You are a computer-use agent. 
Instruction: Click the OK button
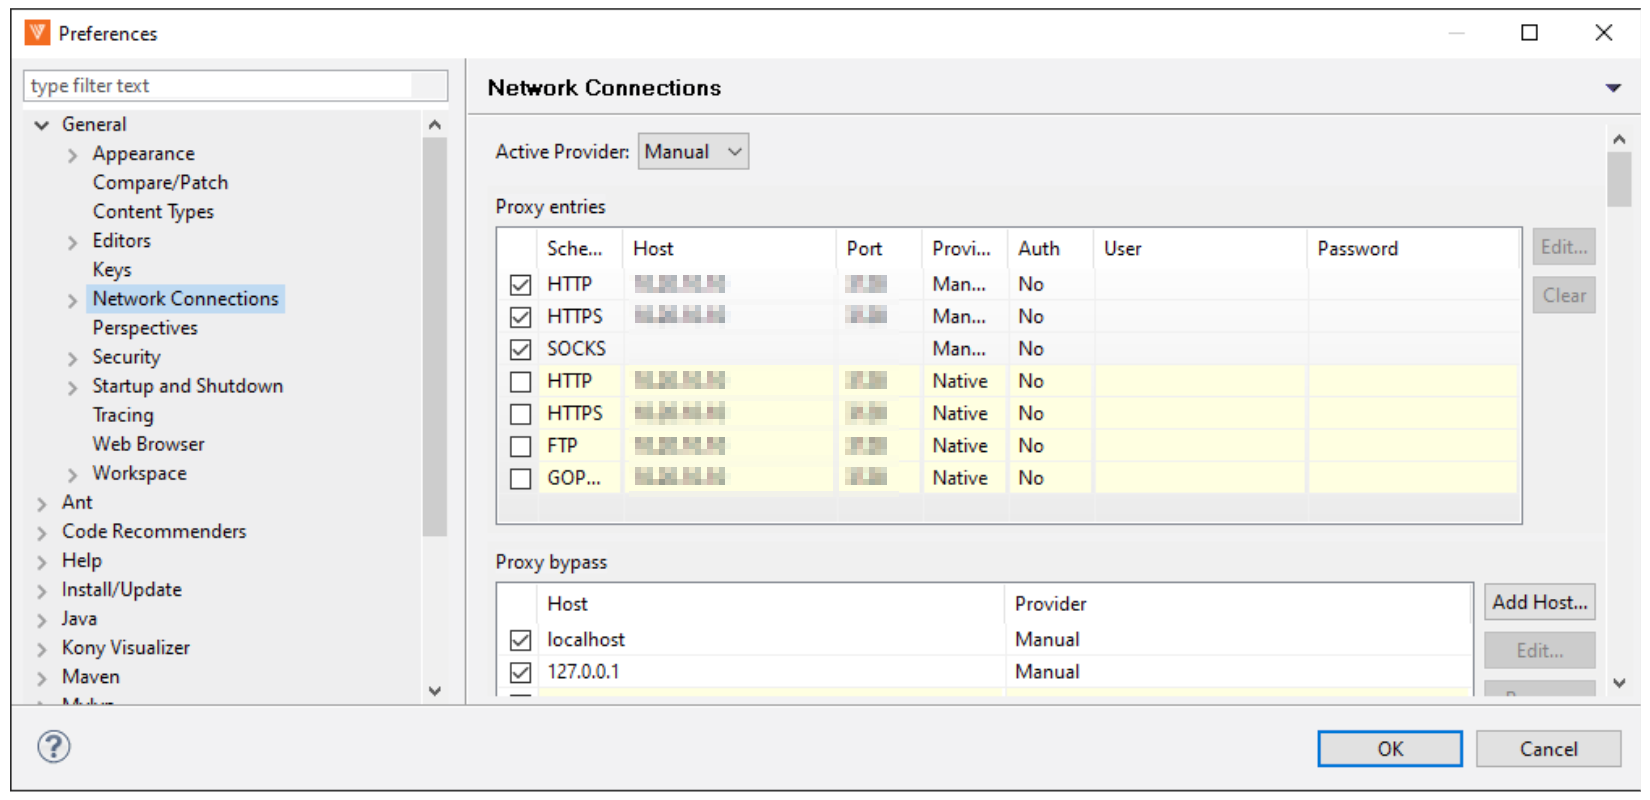[1389, 749]
